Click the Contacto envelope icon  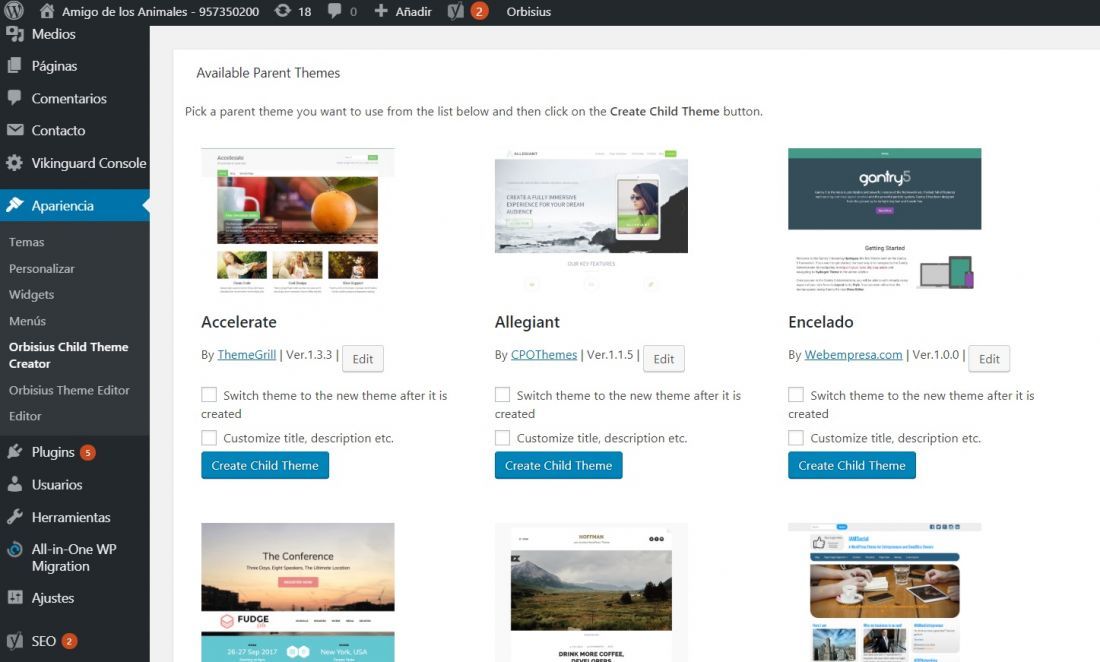(15, 130)
